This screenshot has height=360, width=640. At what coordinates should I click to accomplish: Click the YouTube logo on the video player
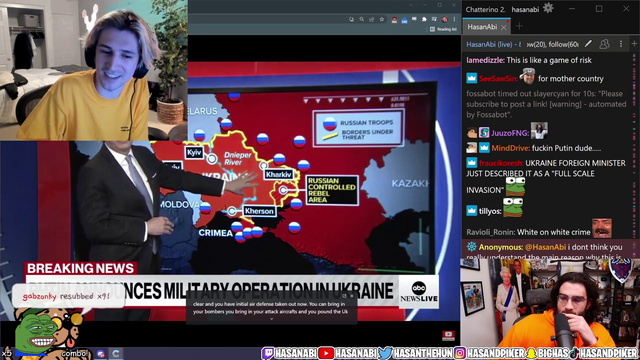[x=448, y=336]
